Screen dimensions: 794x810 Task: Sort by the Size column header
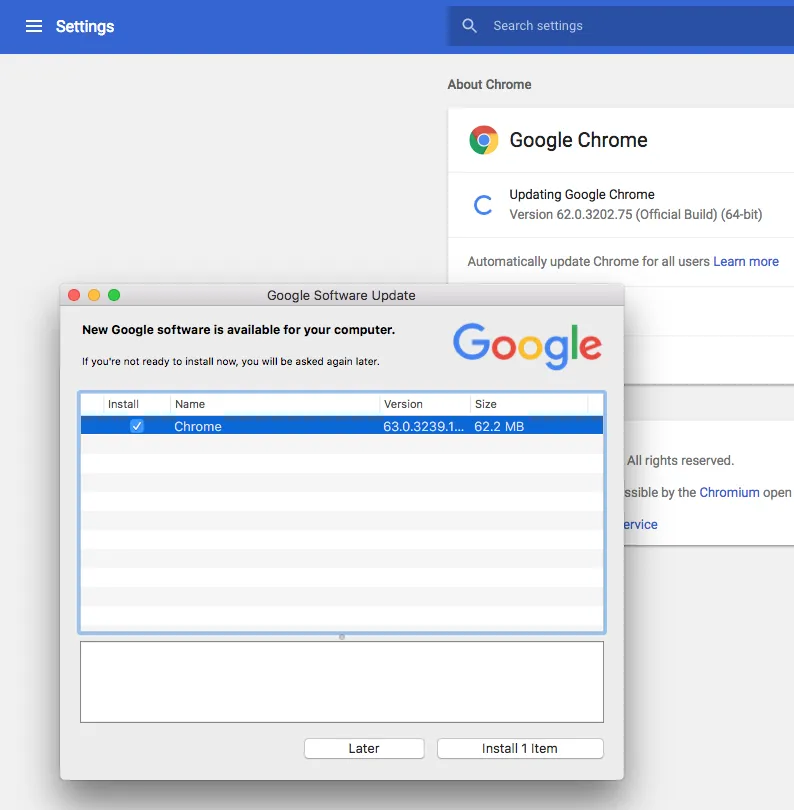529,404
